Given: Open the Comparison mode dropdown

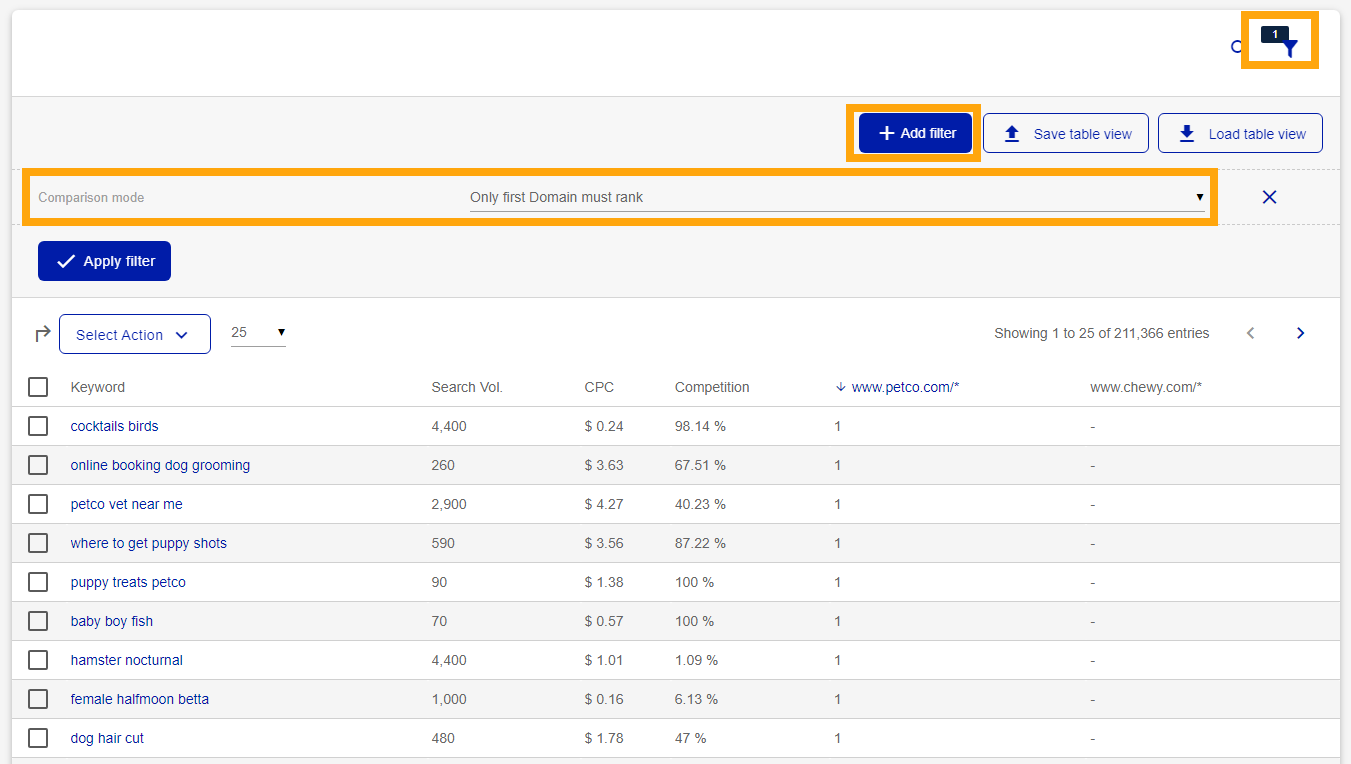Looking at the screenshot, I should pyautogui.click(x=837, y=197).
